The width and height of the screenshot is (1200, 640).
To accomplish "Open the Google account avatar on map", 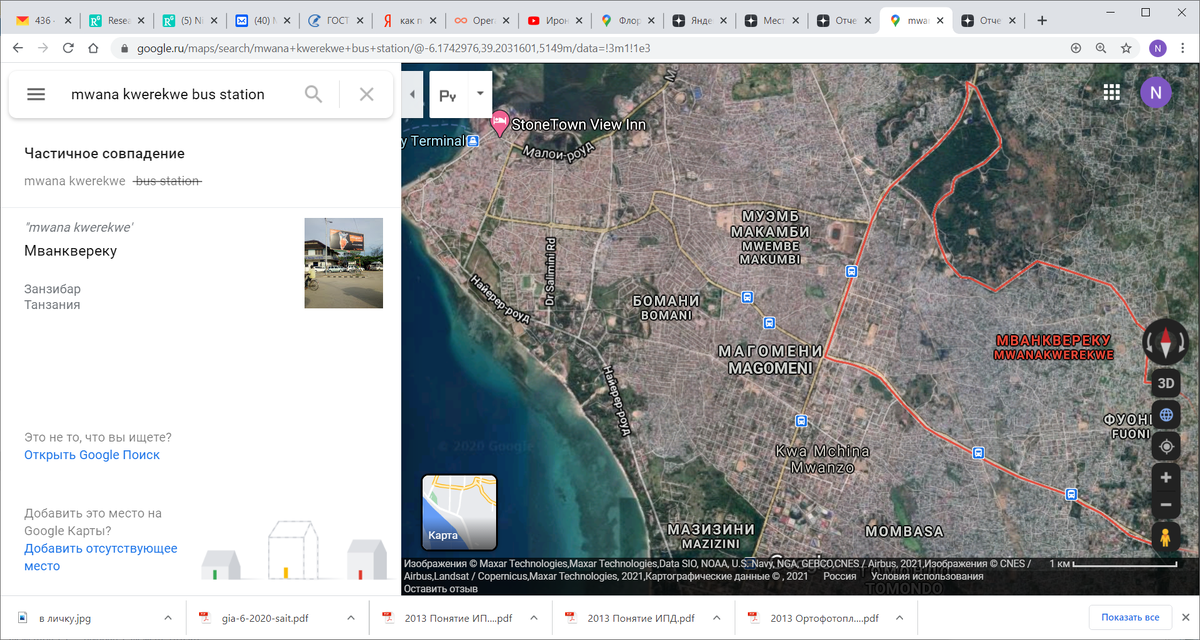I will coord(1155,93).
